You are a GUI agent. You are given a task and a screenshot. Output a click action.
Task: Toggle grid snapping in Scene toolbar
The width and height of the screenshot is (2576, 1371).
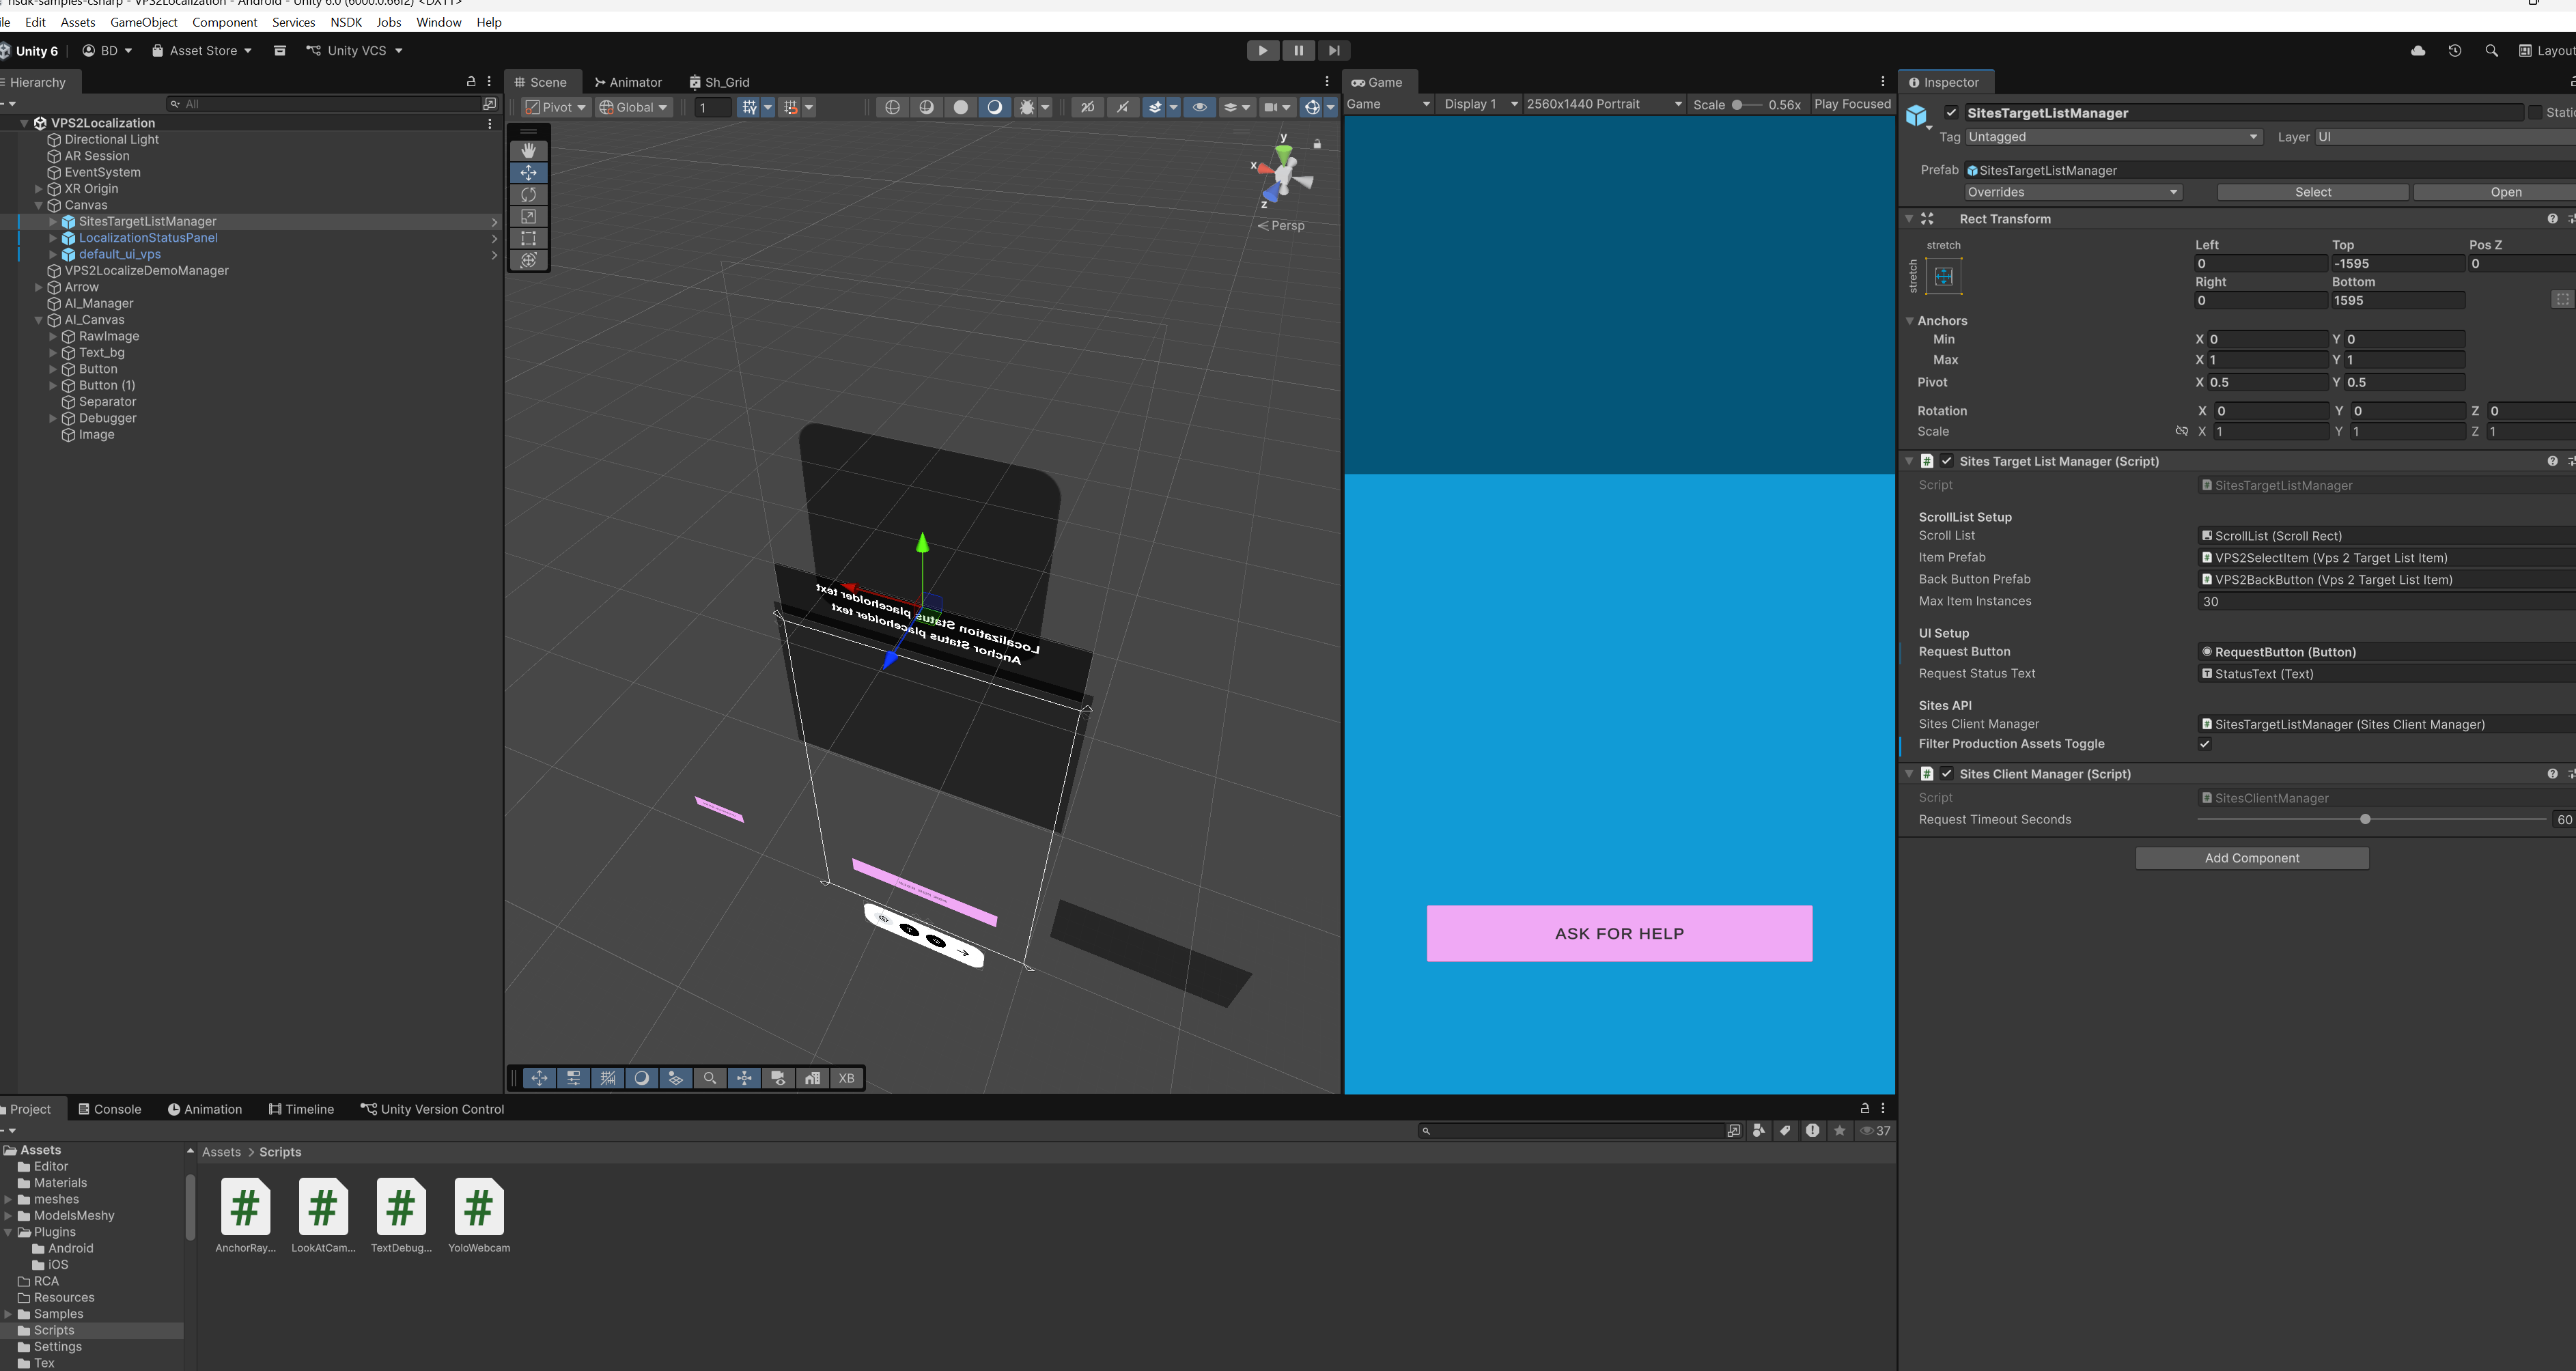point(749,107)
